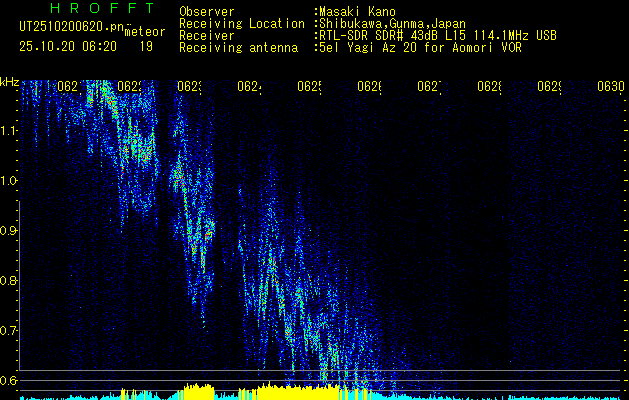Click the 0.9 kHz frequency axis label
The image size is (629, 400).
point(8,230)
